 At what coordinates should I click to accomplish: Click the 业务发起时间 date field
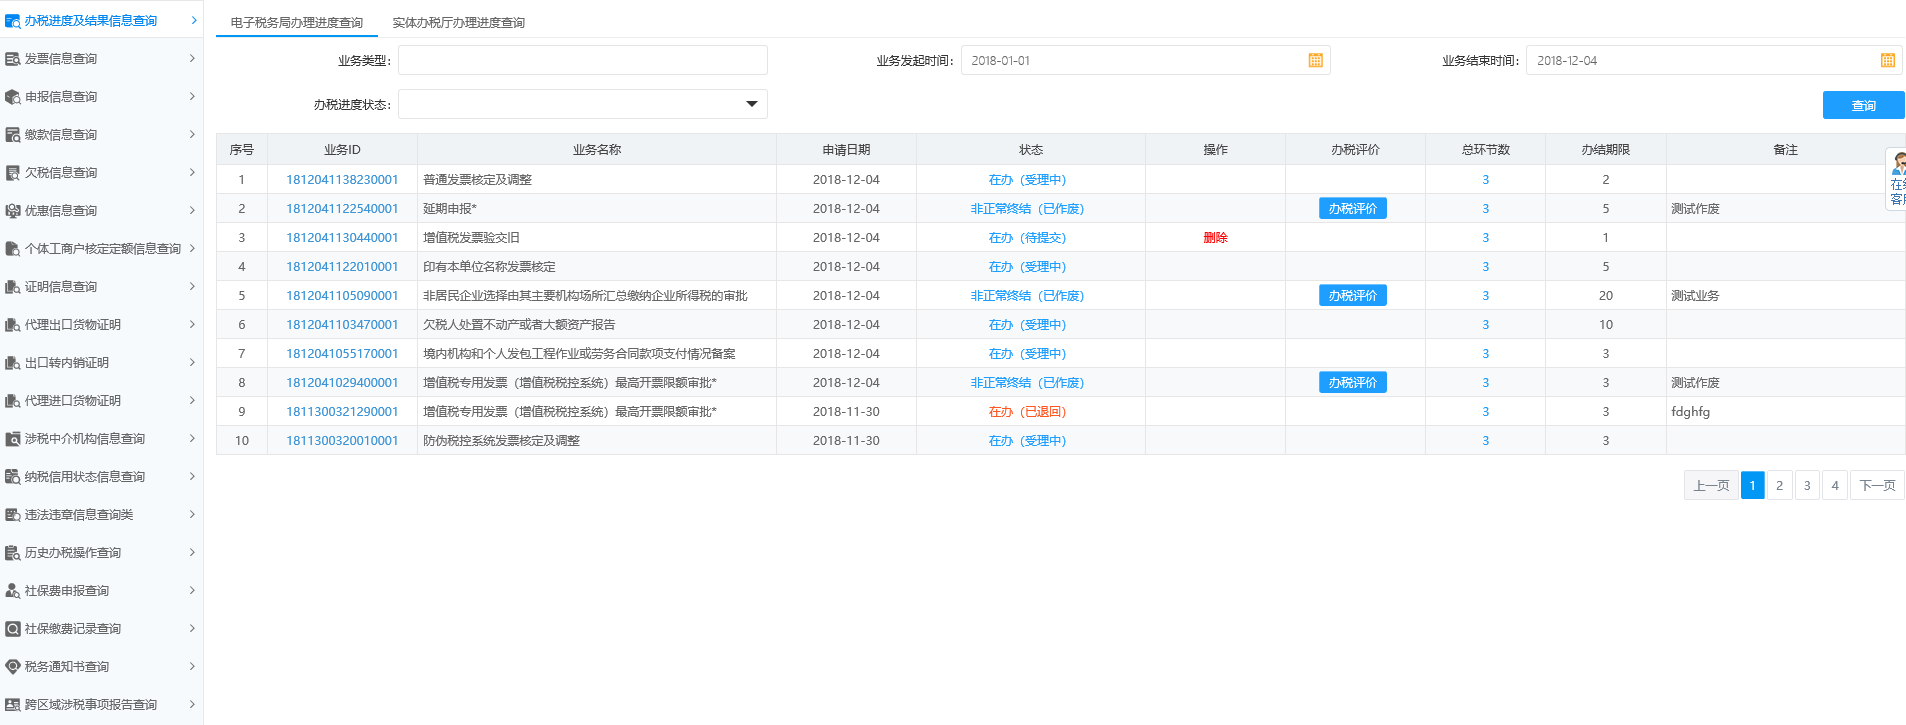click(1145, 60)
